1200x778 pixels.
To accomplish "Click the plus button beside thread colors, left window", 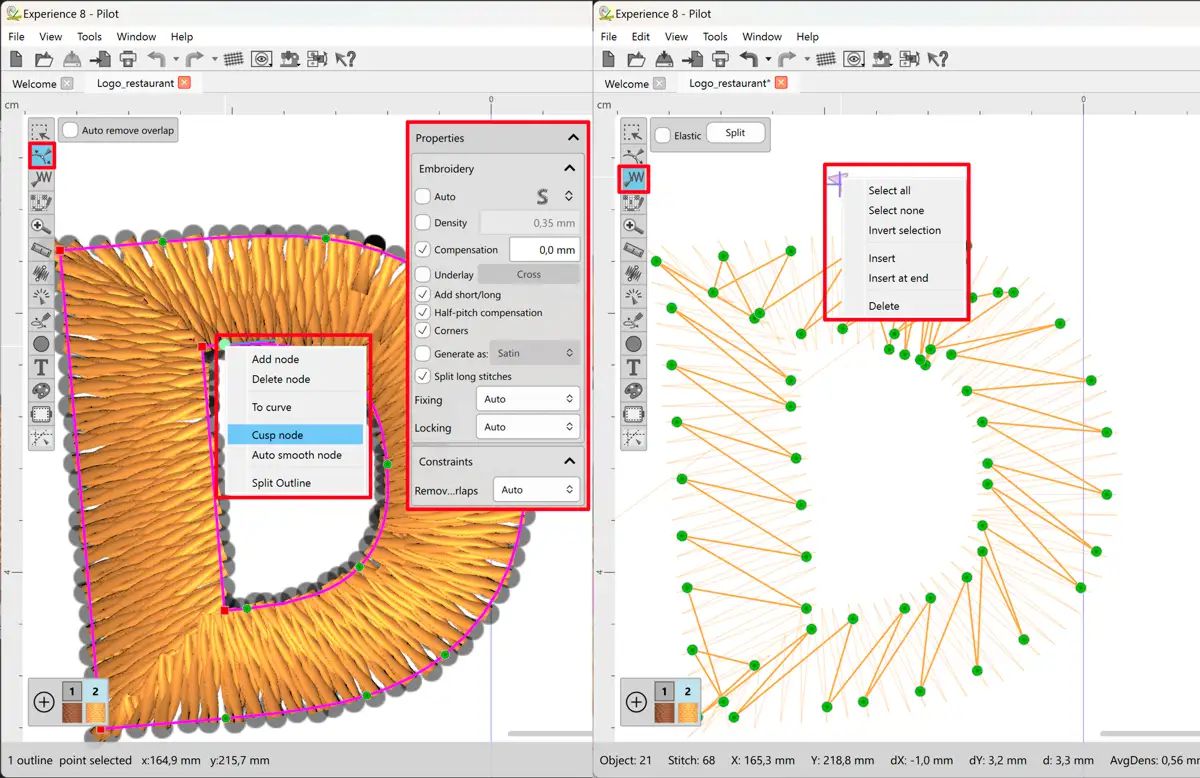I will pyautogui.click(x=44, y=702).
